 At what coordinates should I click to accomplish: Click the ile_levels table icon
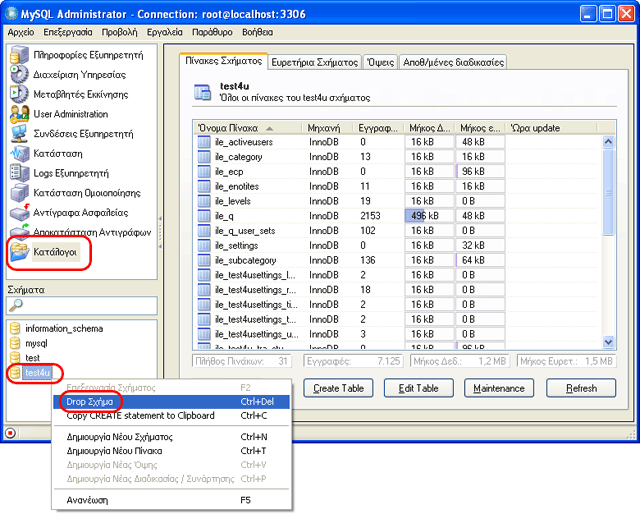pyautogui.click(x=204, y=201)
